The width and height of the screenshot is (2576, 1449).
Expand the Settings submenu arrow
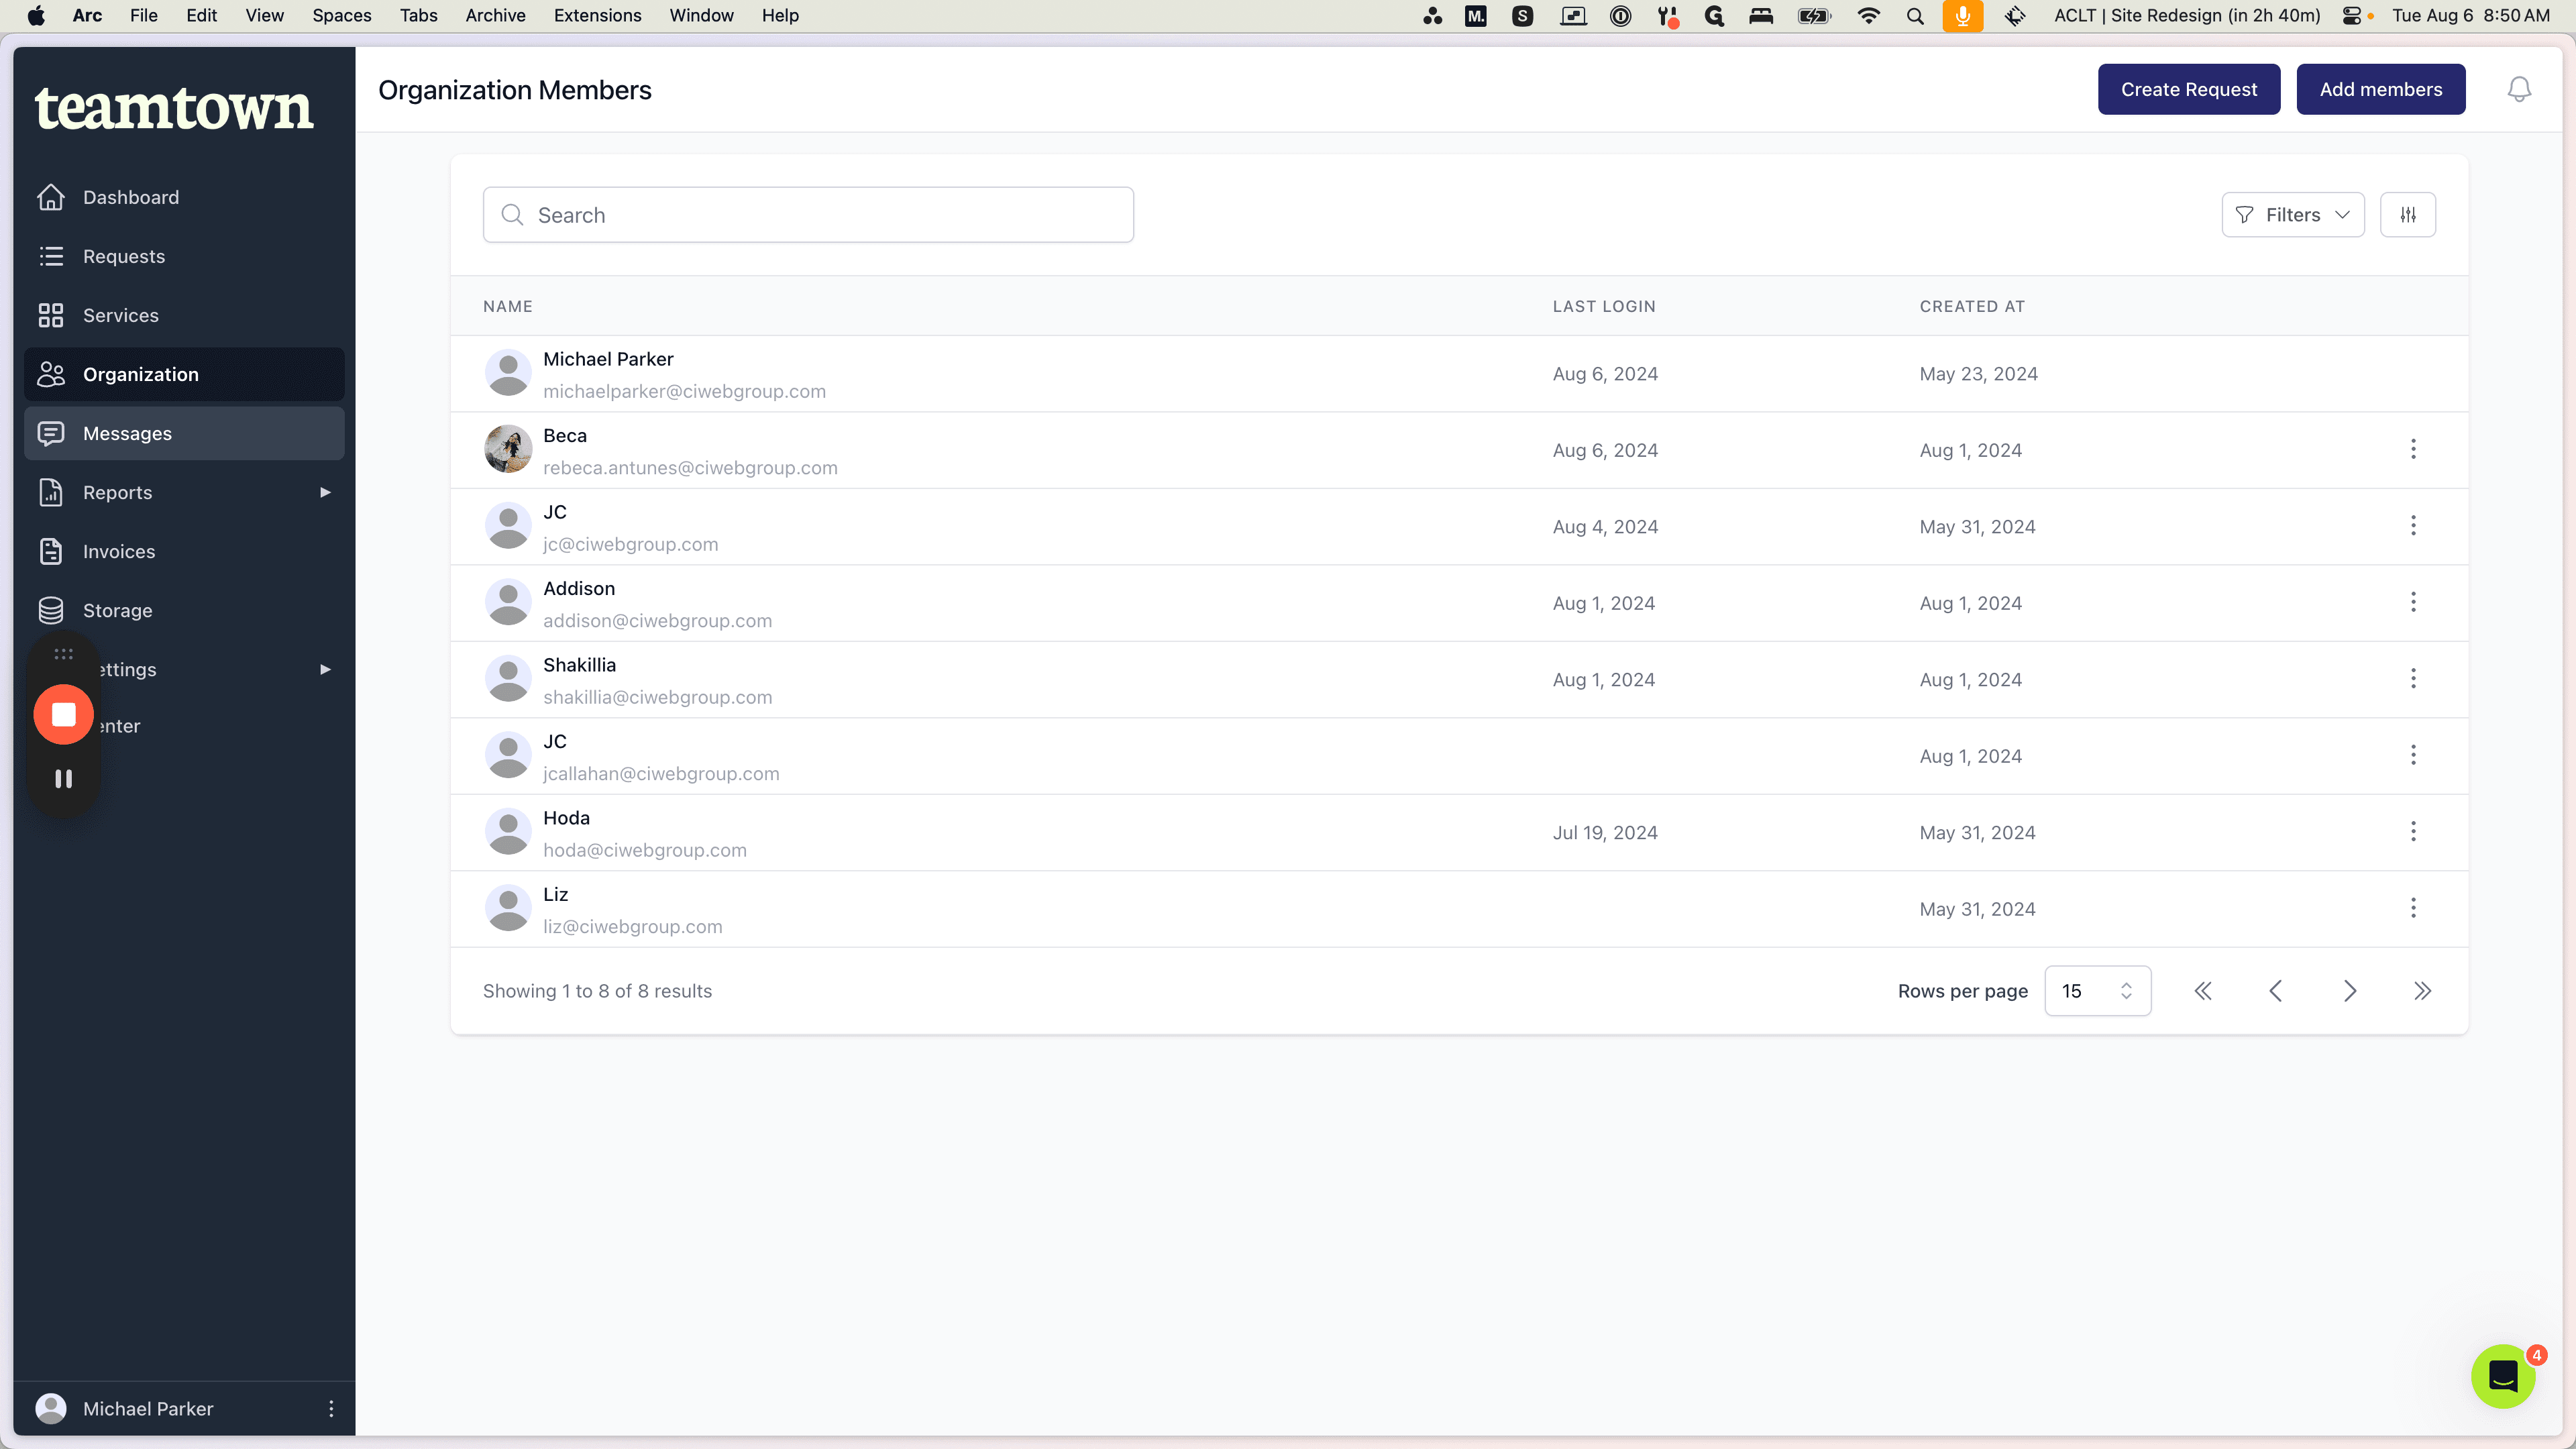click(x=325, y=669)
